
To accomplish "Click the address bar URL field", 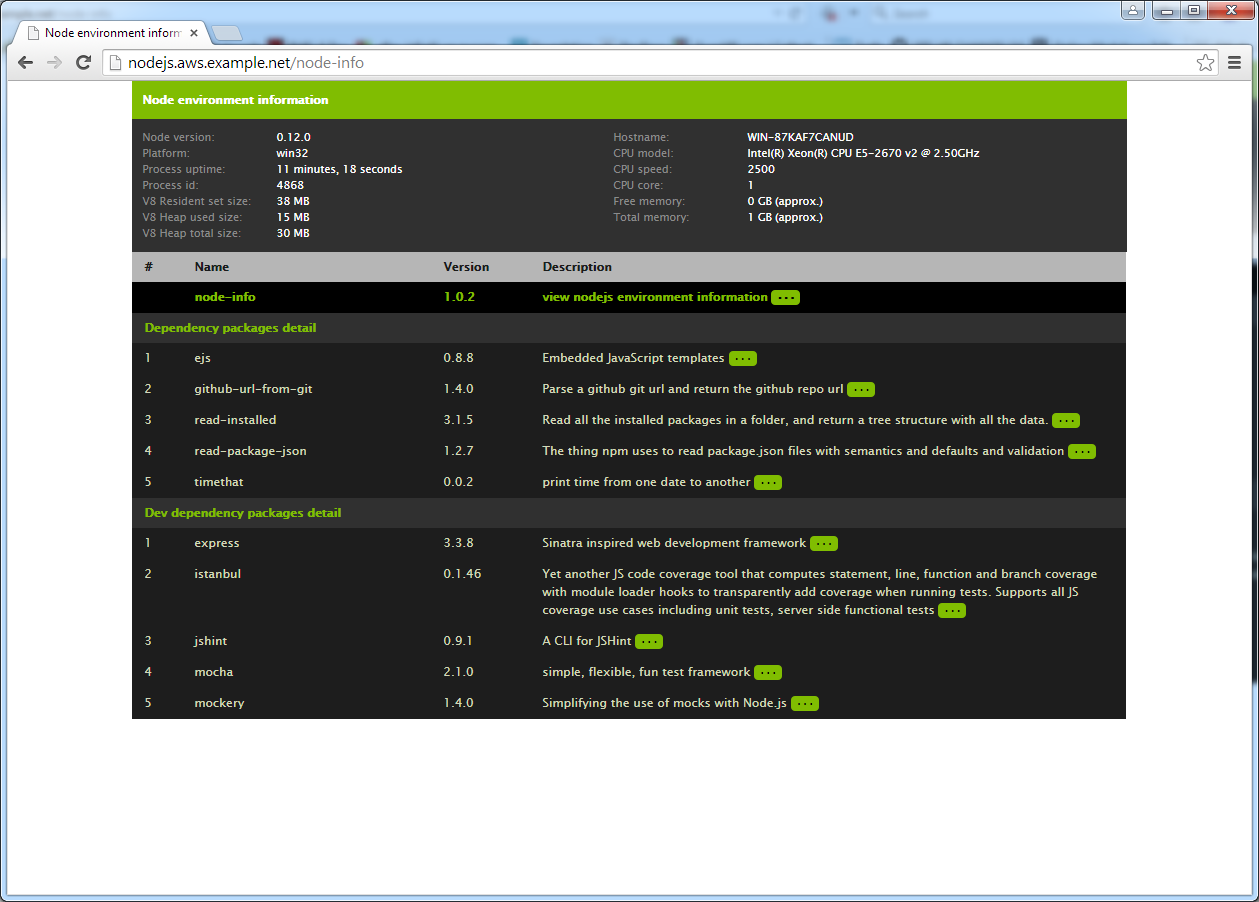I will pos(650,63).
